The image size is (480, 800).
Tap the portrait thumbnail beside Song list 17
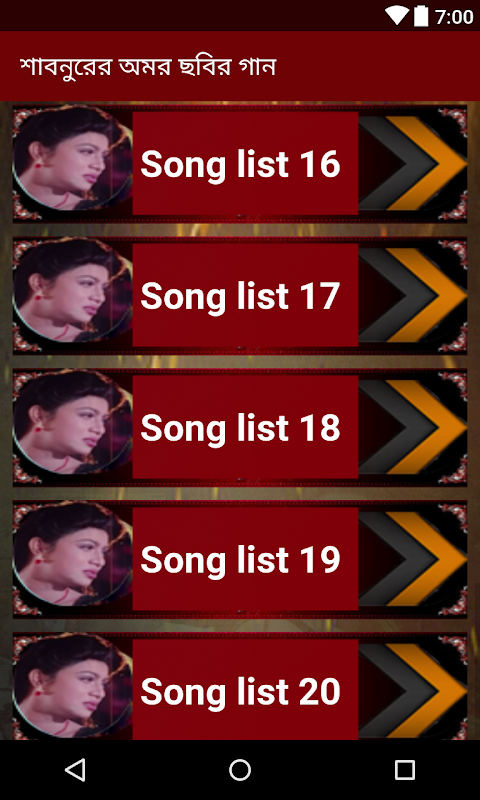tap(72, 290)
